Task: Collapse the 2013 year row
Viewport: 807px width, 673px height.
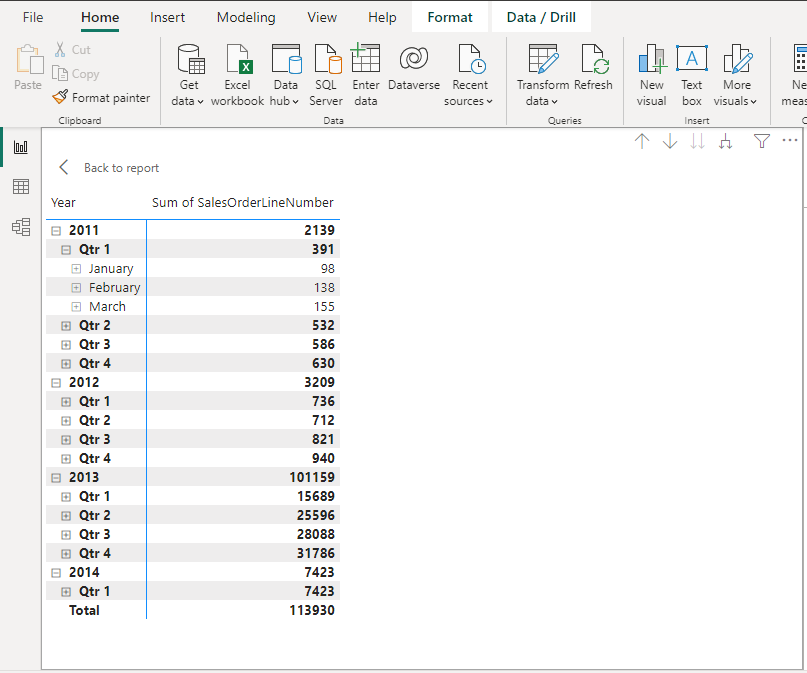Action: pyautogui.click(x=56, y=478)
